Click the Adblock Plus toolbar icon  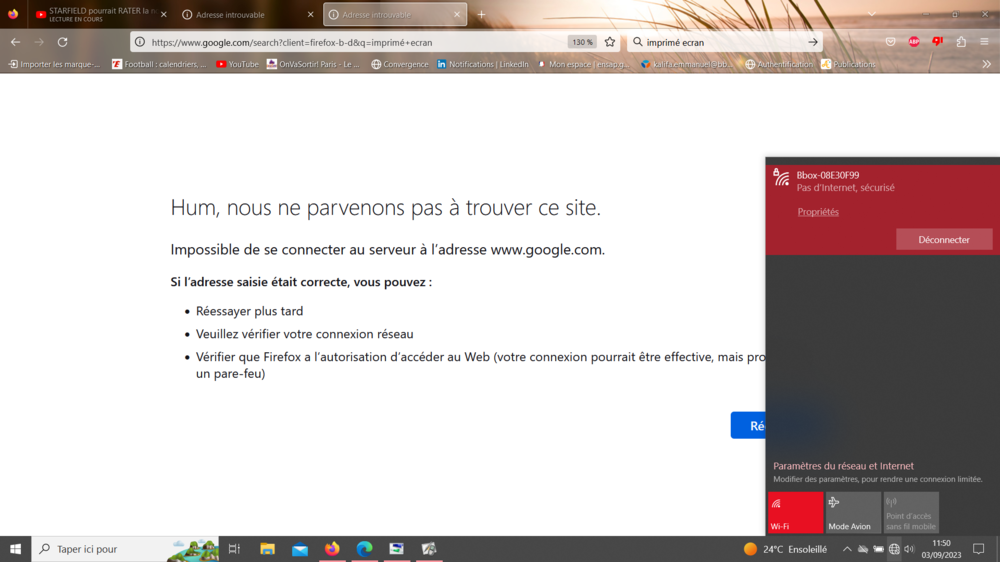point(914,42)
